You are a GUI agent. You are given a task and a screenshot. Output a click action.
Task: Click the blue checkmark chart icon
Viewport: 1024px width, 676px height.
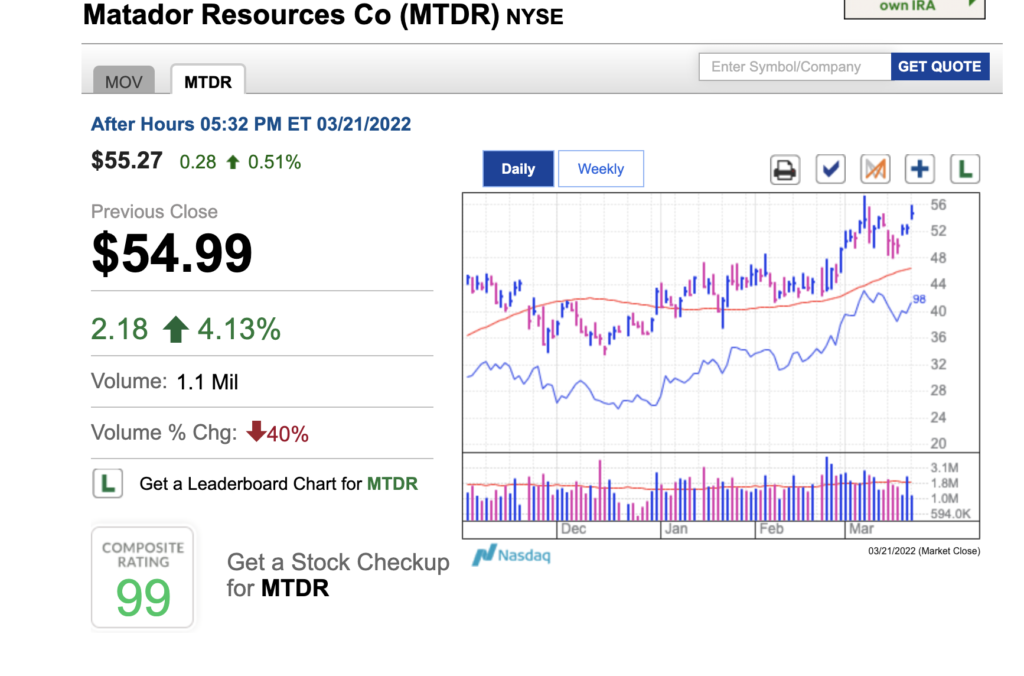(x=830, y=170)
